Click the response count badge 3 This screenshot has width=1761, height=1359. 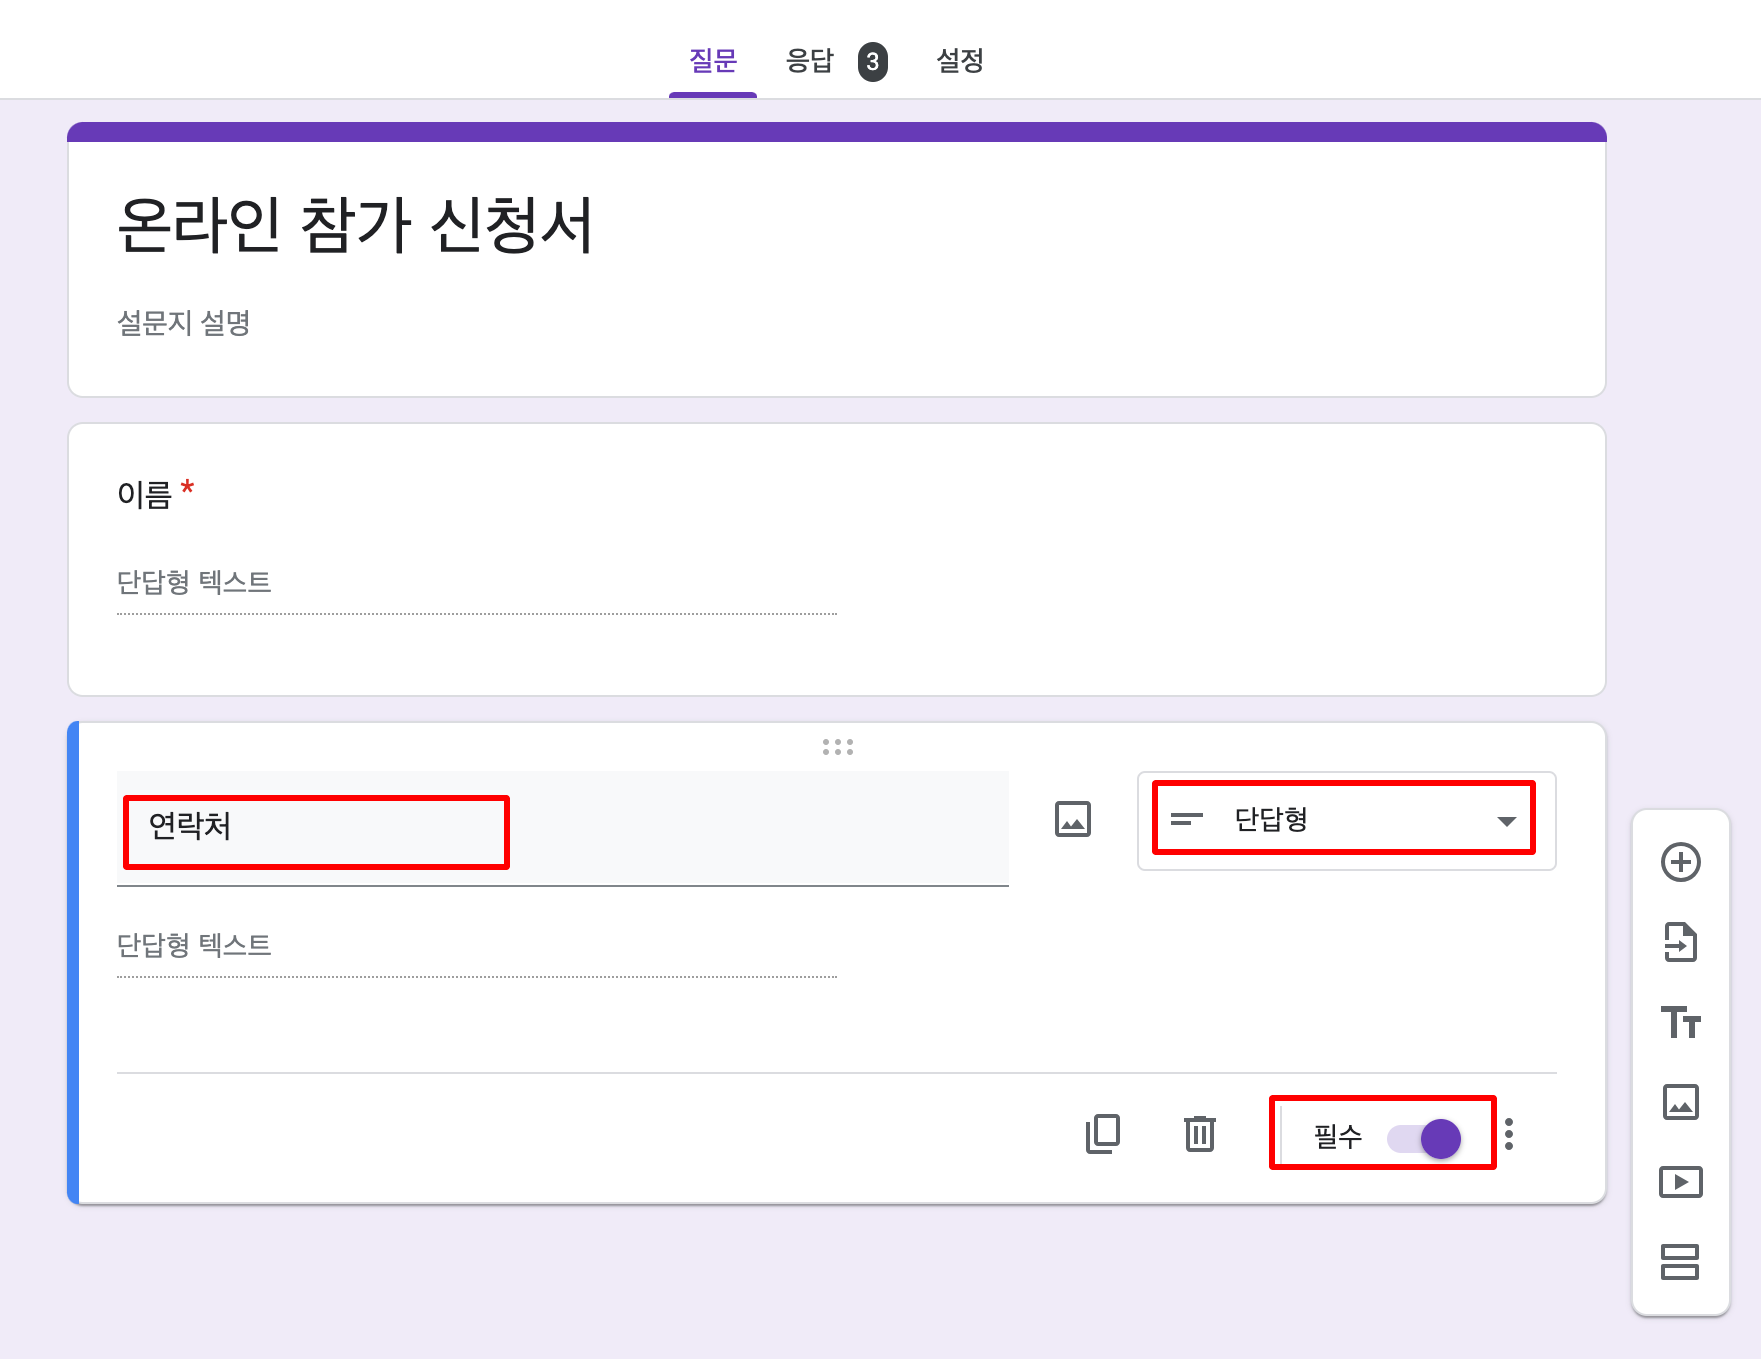point(873,62)
